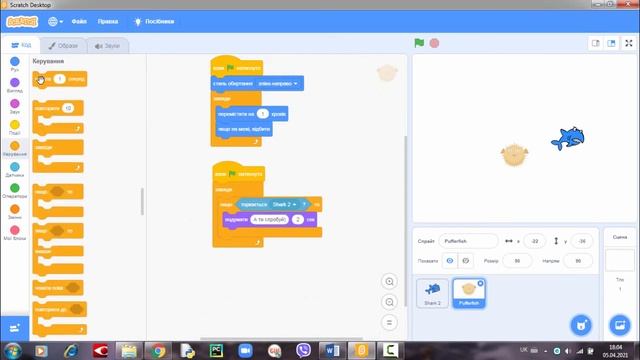Viewport: 640px width, 360px height.
Task: Click the seconds value in say block
Action: [x=298, y=220]
